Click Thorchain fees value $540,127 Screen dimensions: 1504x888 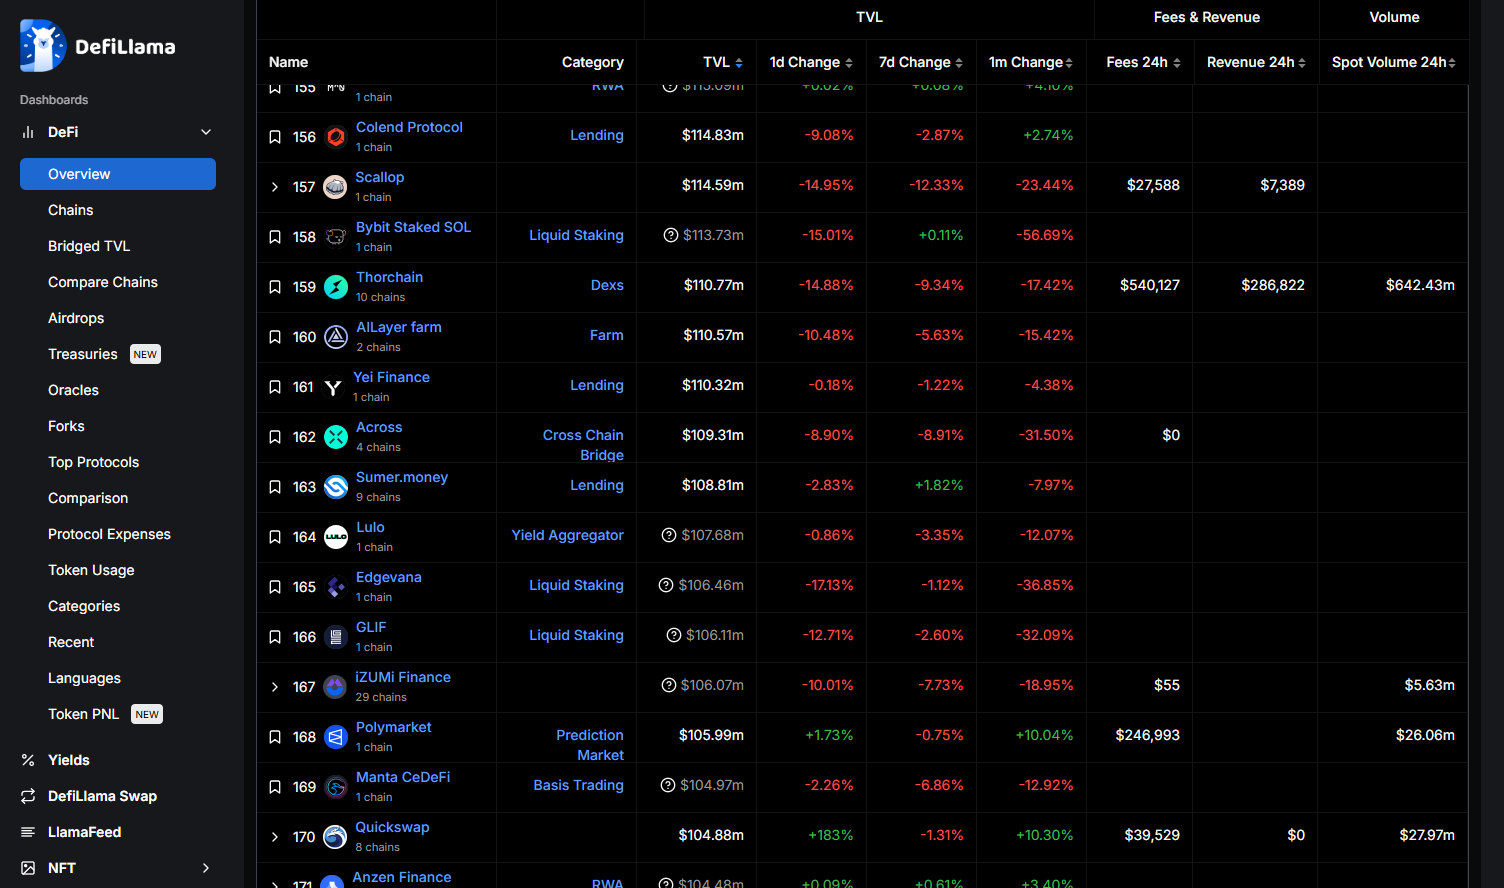click(x=1150, y=285)
